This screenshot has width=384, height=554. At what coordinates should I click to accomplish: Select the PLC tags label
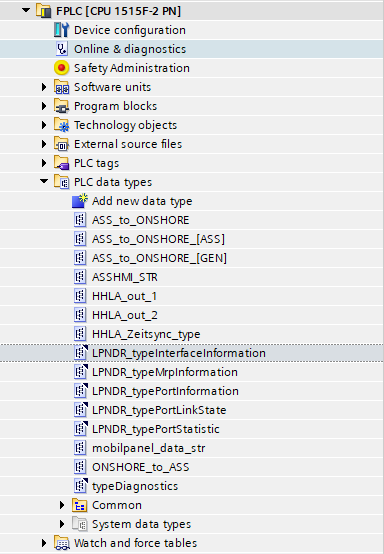point(96,163)
